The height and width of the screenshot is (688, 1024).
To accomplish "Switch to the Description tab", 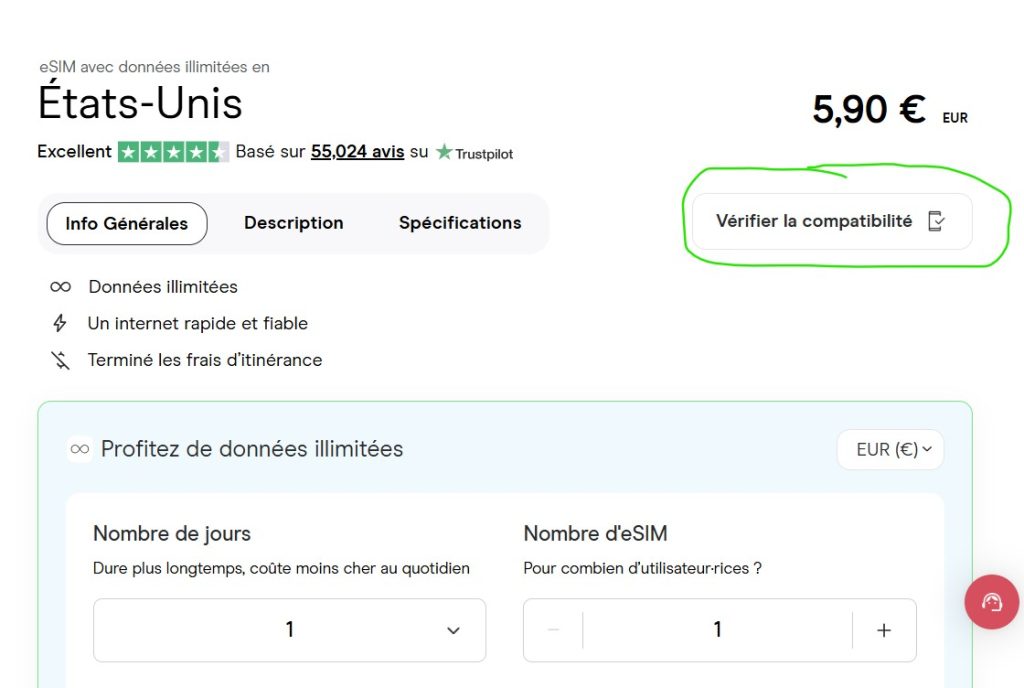I will point(293,223).
